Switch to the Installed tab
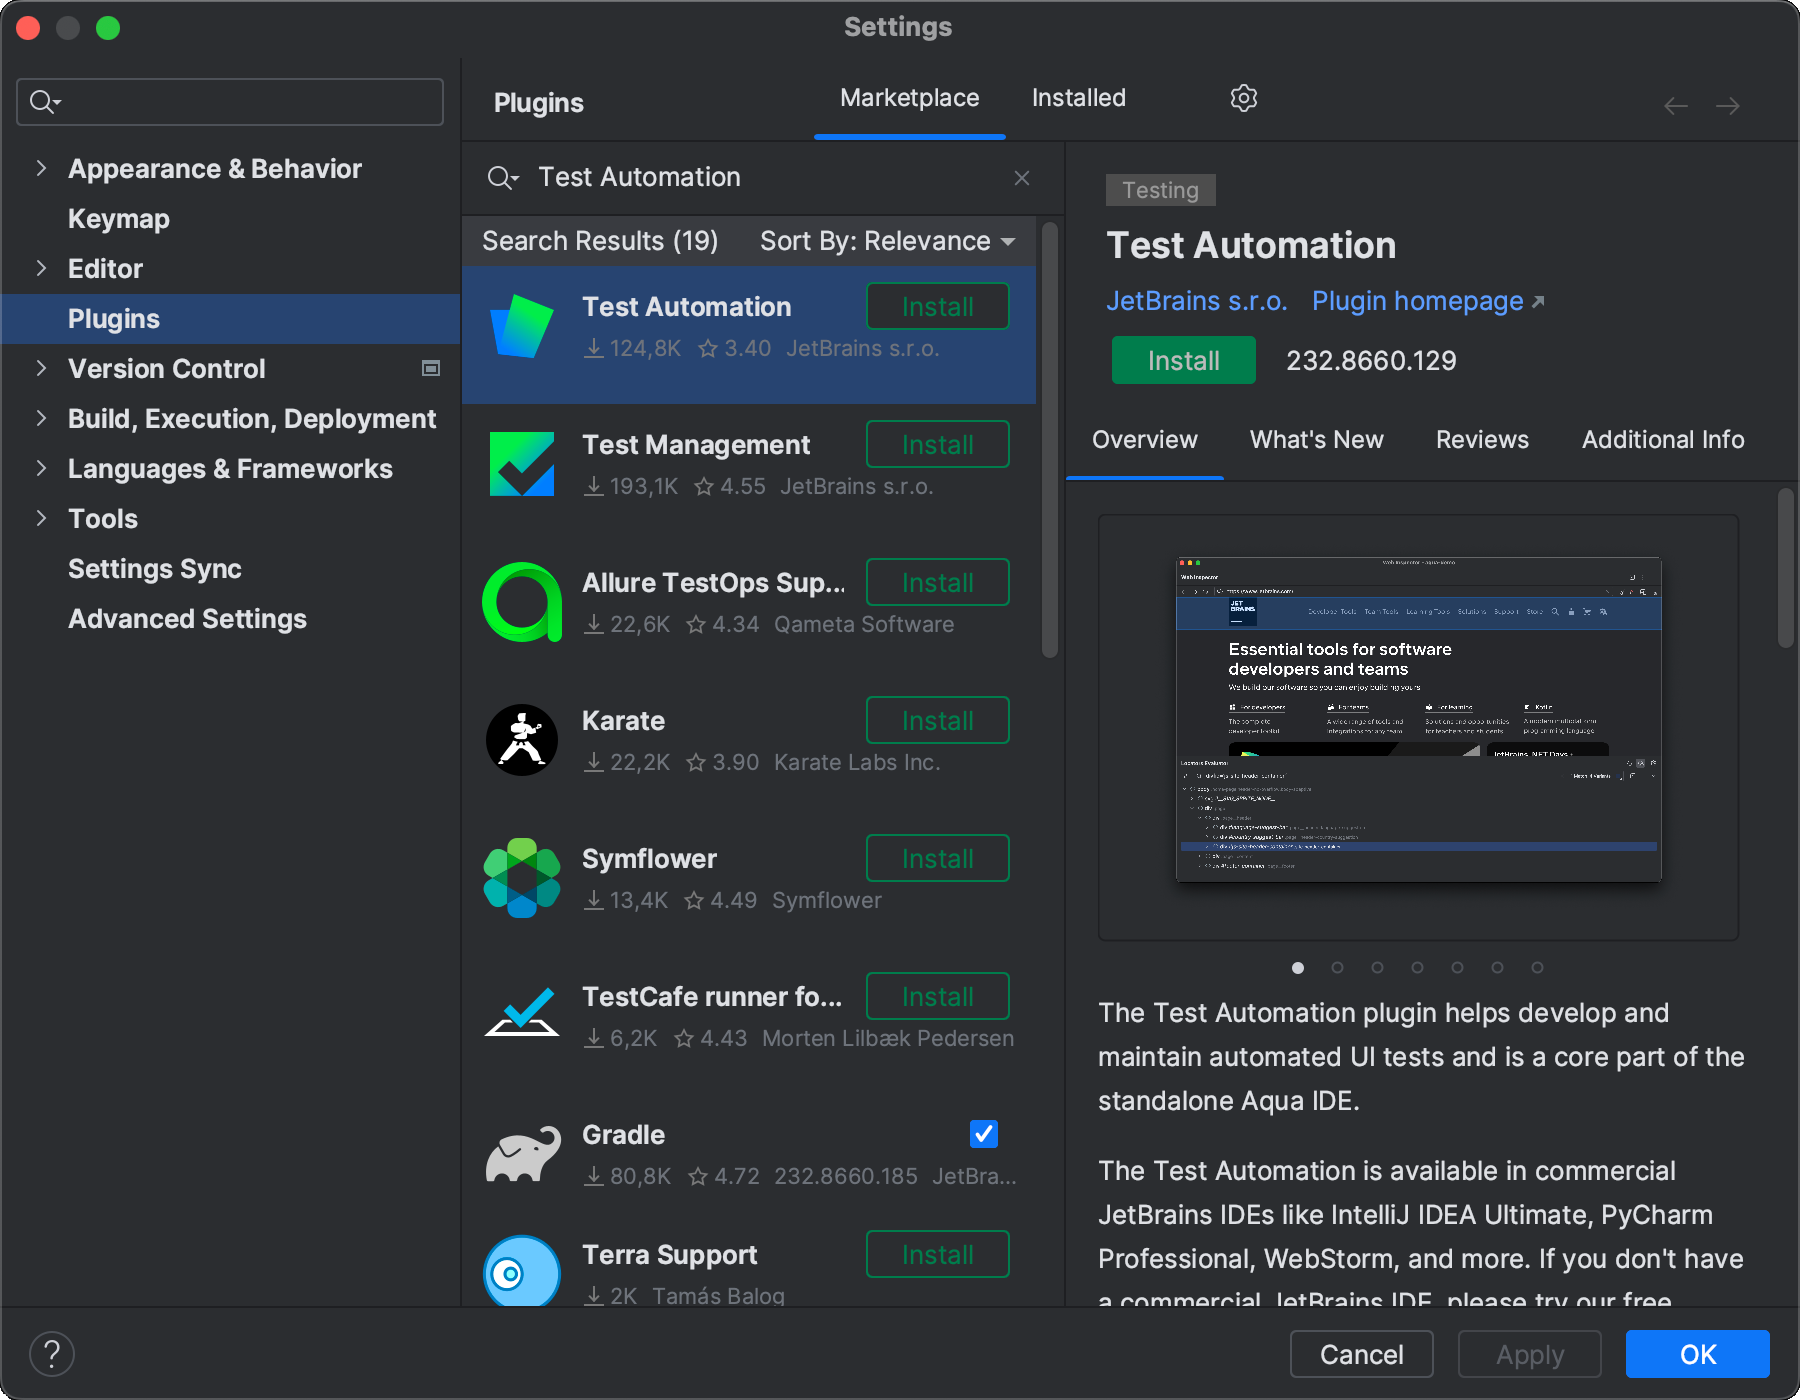 click(x=1077, y=97)
